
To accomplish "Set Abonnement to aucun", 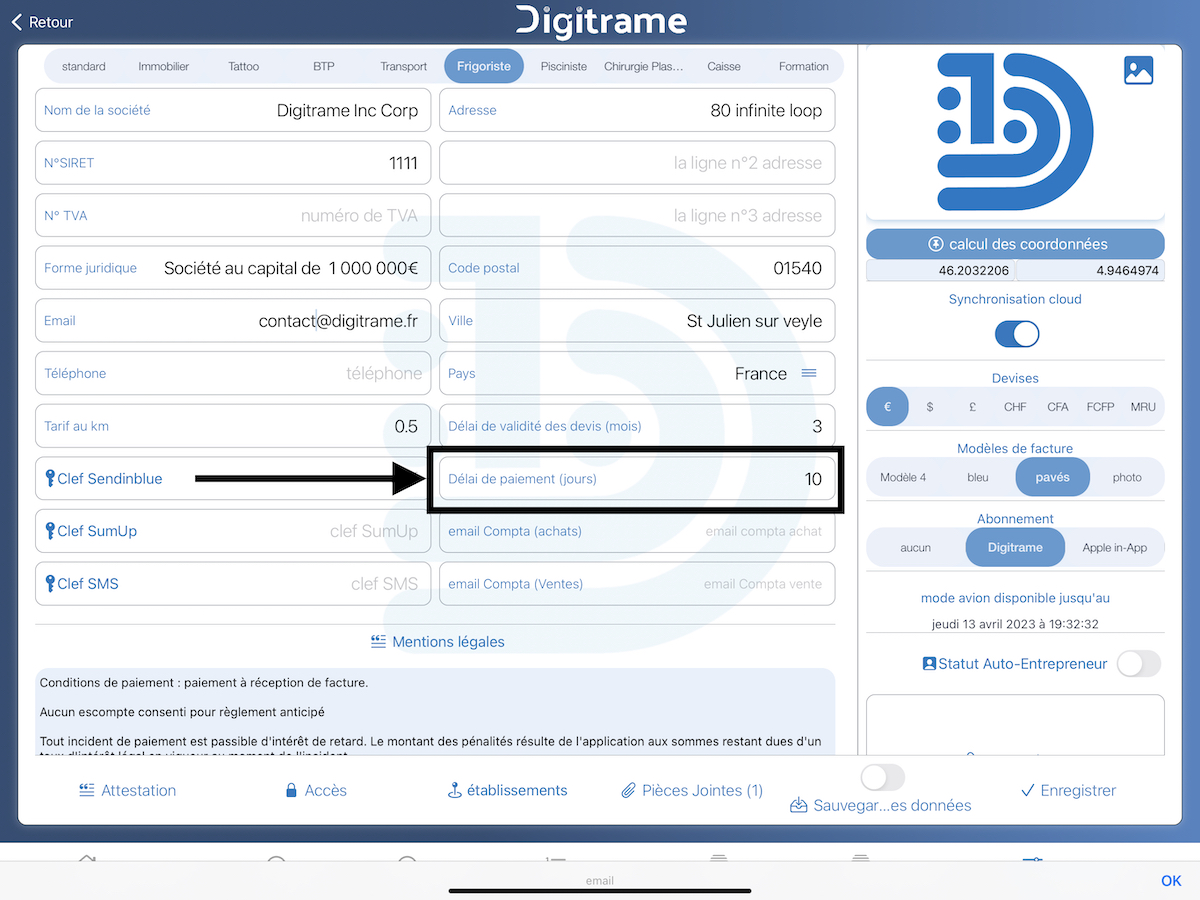I will pyautogui.click(x=916, y=548).
